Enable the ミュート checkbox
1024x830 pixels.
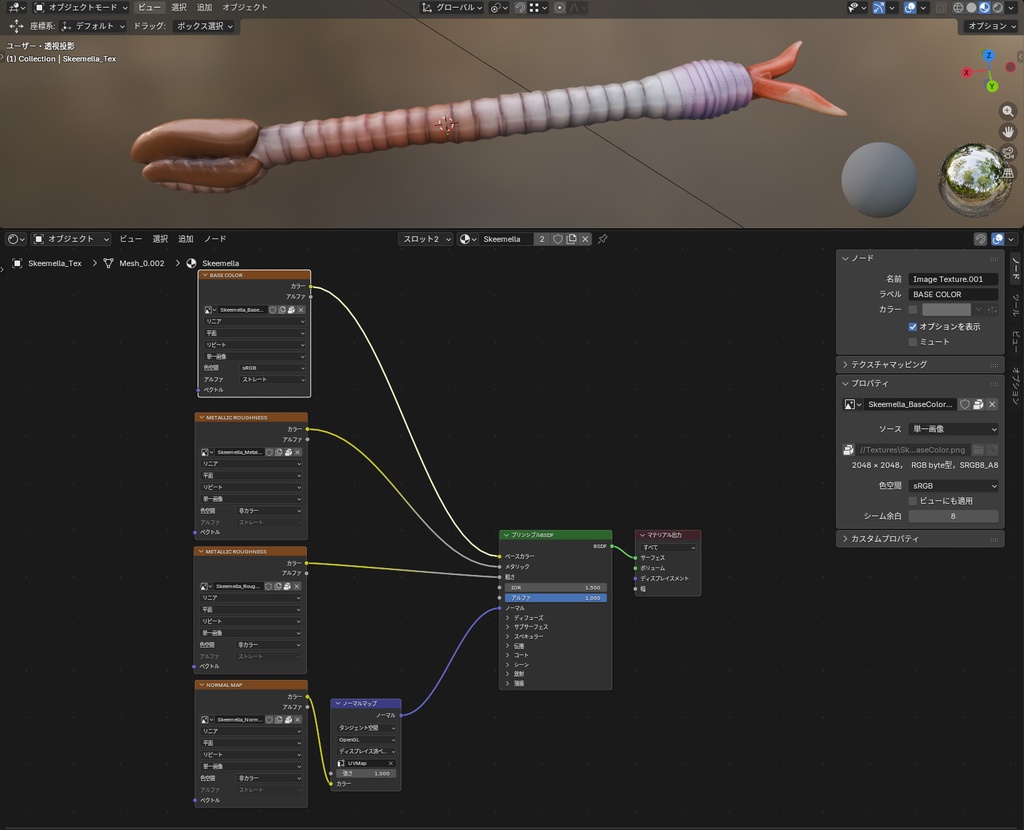pyautogui.click(x=913, y=342)
